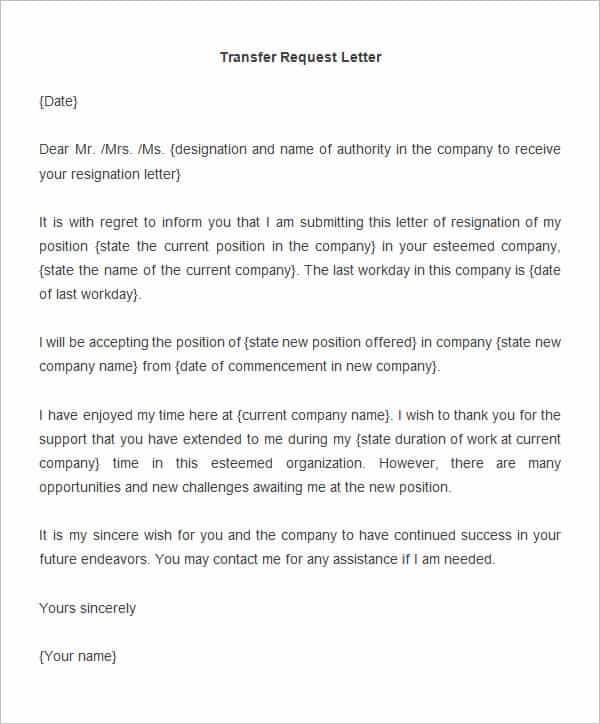Click the 'of last workday}' text
Screen dimensions: 600x724
90,295
